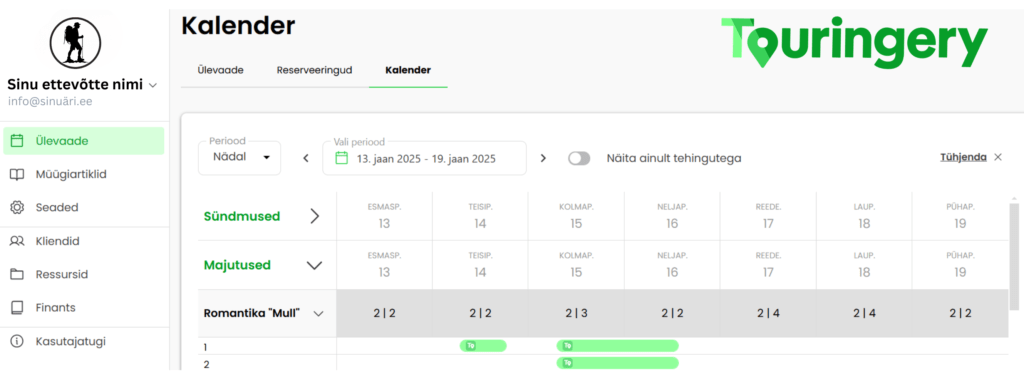
Task: Click the Finants book icon
Action: pos(18,307)
